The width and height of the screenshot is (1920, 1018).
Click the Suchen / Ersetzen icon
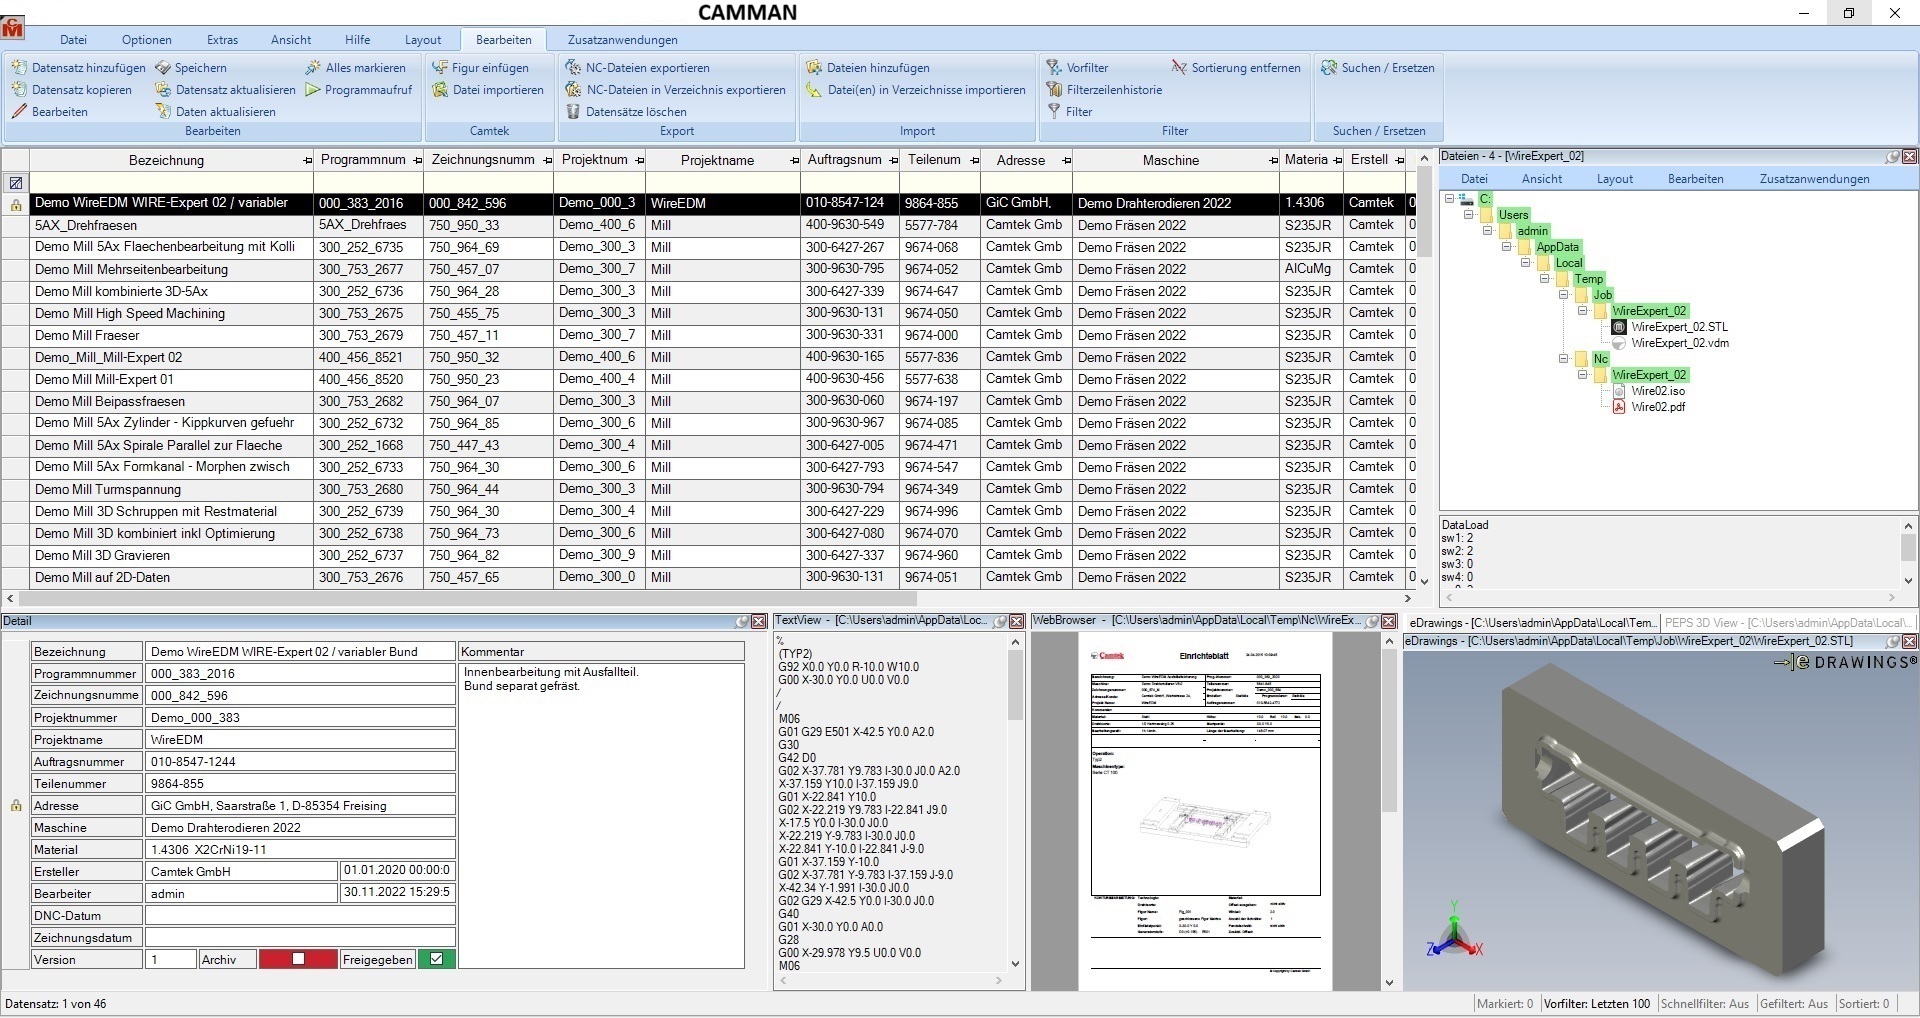tap(1329, 68)
